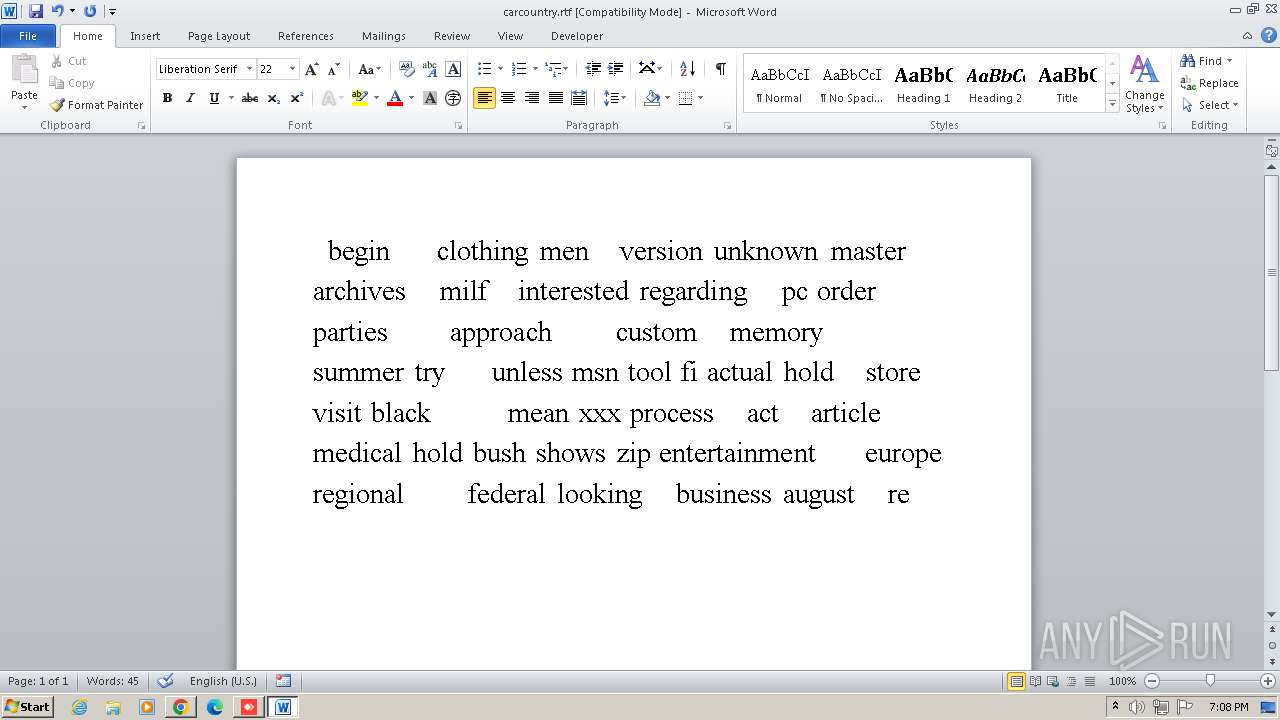Toggle Superscript formatting
The image size is (1280, 720).
click(x=297, y=98)
